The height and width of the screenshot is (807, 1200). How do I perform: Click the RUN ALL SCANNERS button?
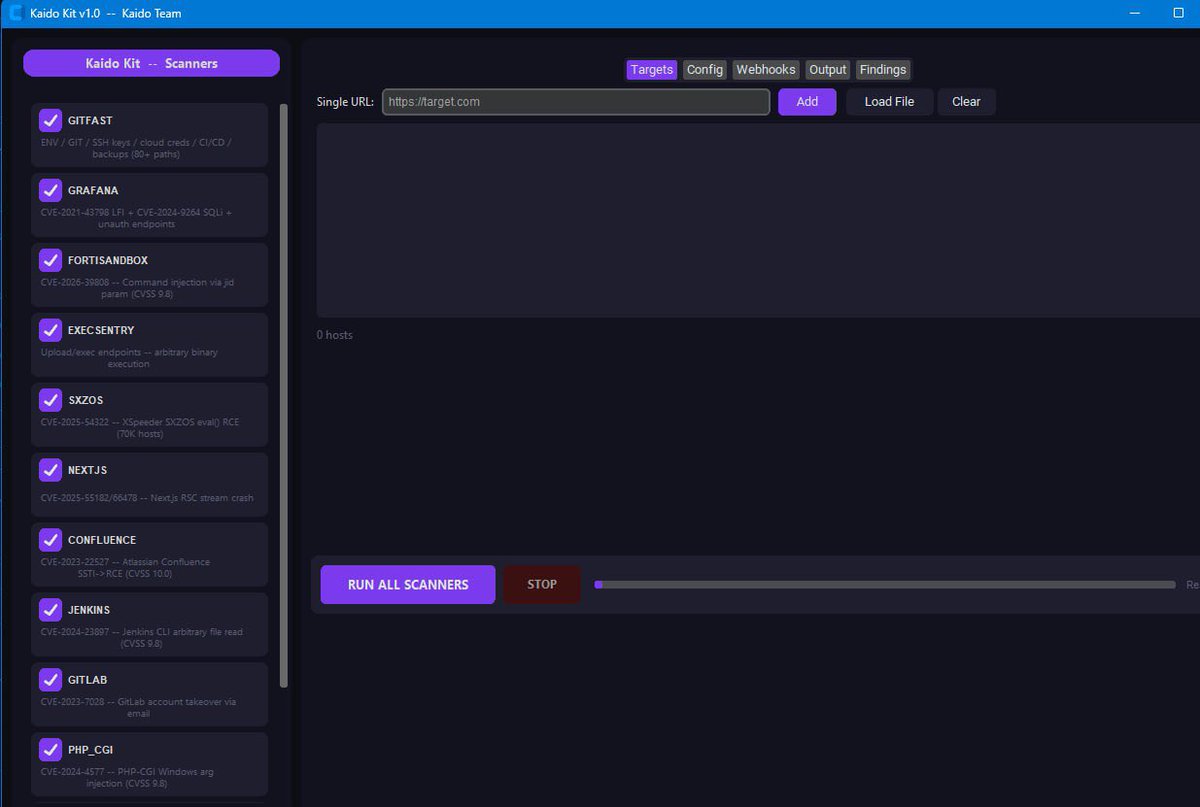408,585
